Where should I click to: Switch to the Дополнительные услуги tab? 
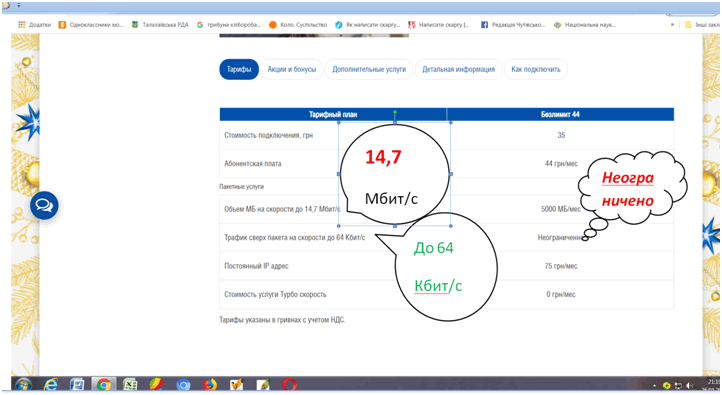[x=369, y=69]
